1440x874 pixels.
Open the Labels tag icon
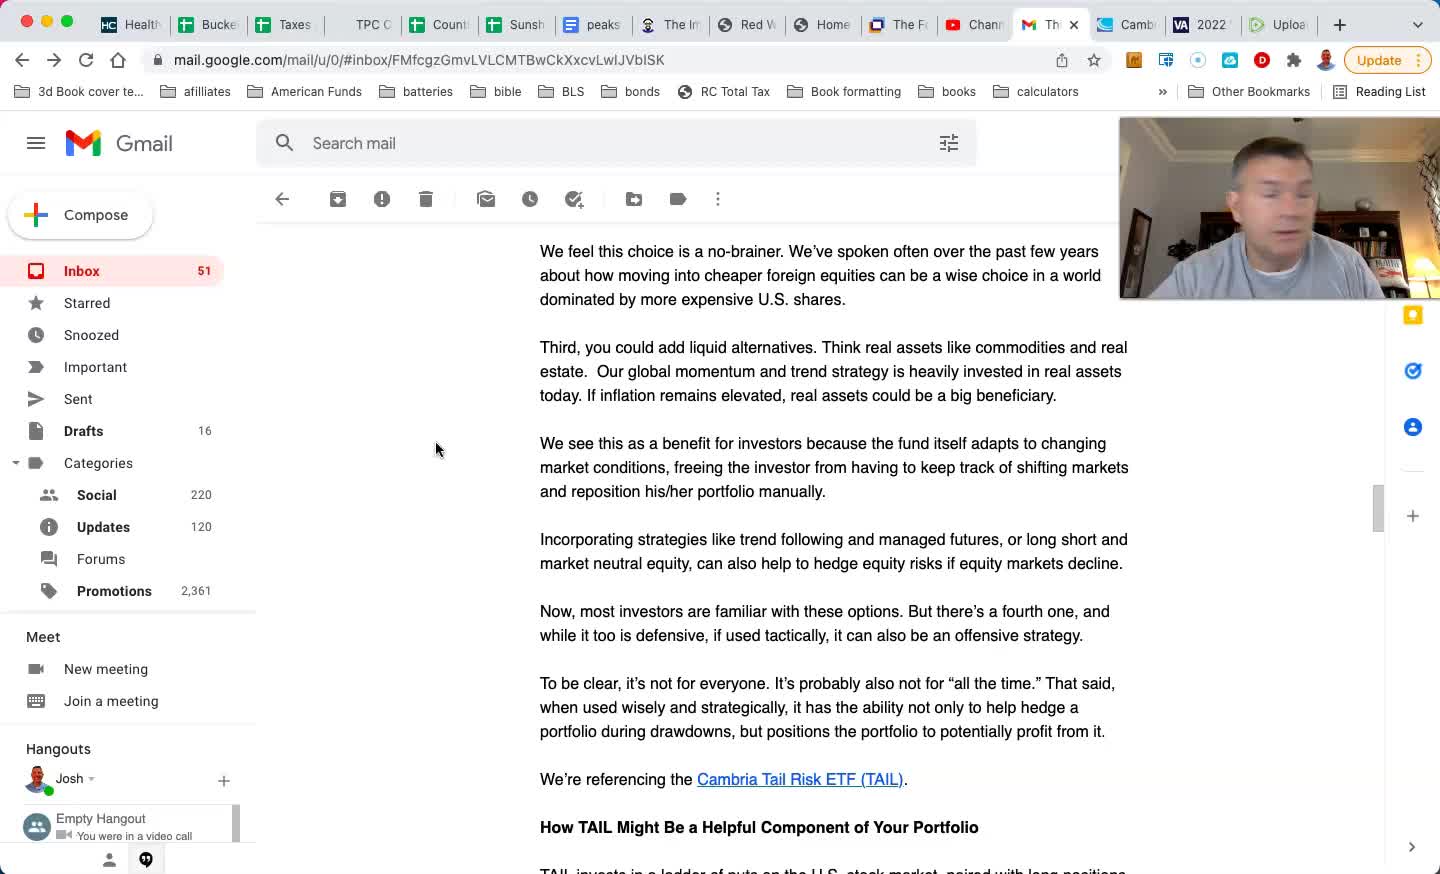tap(678, 199)
